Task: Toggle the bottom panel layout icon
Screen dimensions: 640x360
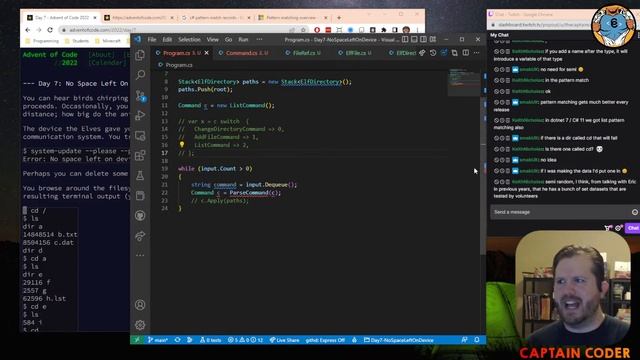Action: (x=414, y=40)
